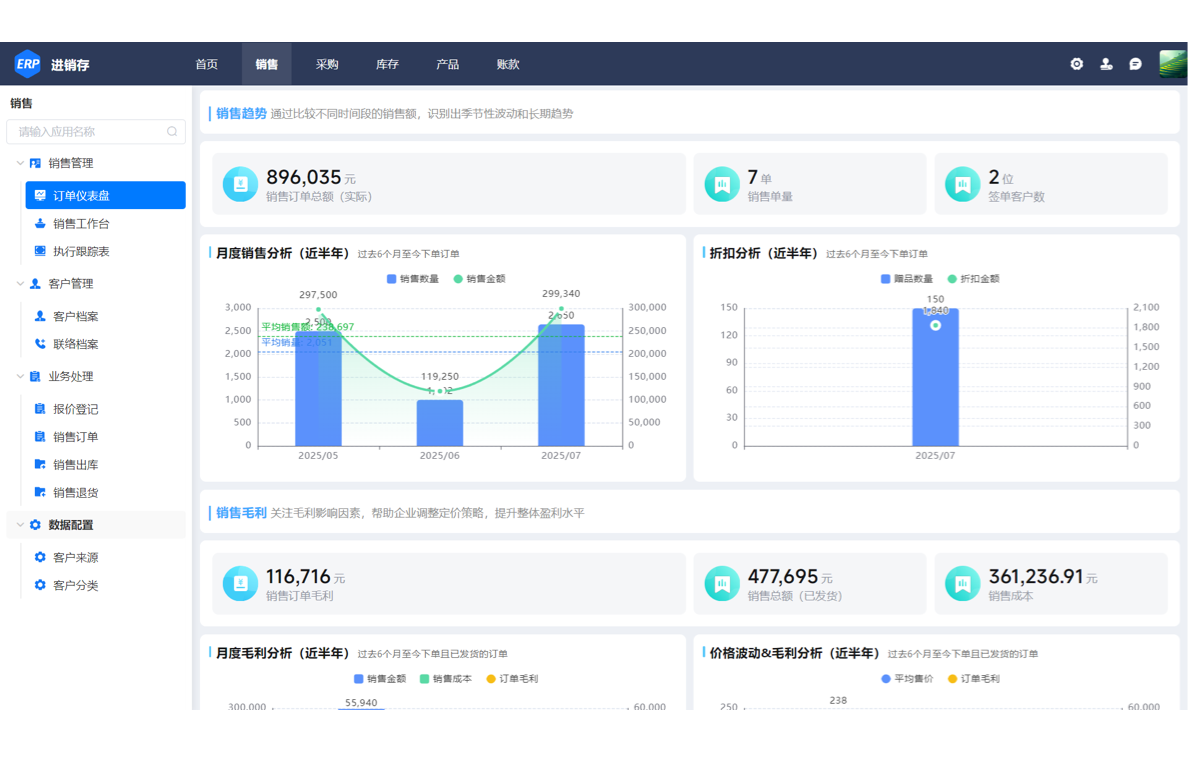Open the 库存 menu in top navigation
1200x760 pixels.
[387, 63]
